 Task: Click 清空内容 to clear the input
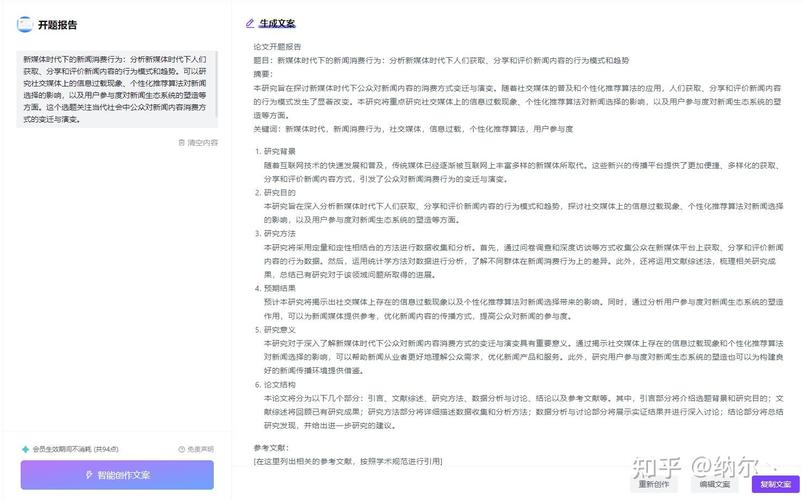pyautogui.click(x=202, y=142)
